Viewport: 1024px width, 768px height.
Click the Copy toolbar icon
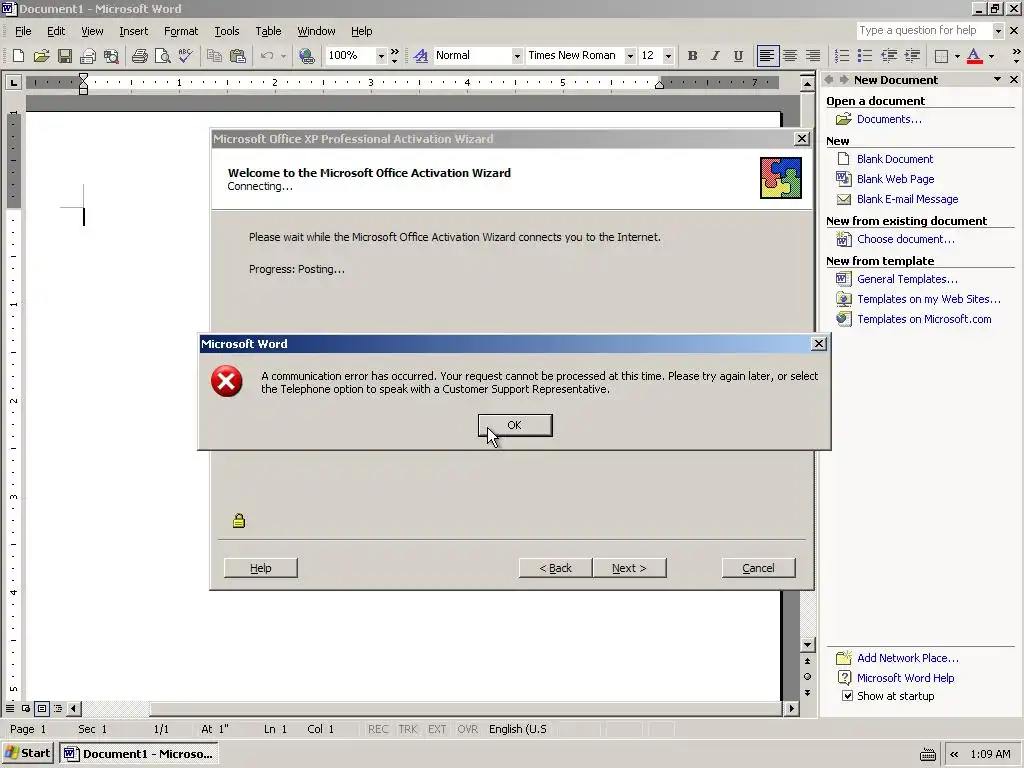pyautogui.click(x=214, y=56)
